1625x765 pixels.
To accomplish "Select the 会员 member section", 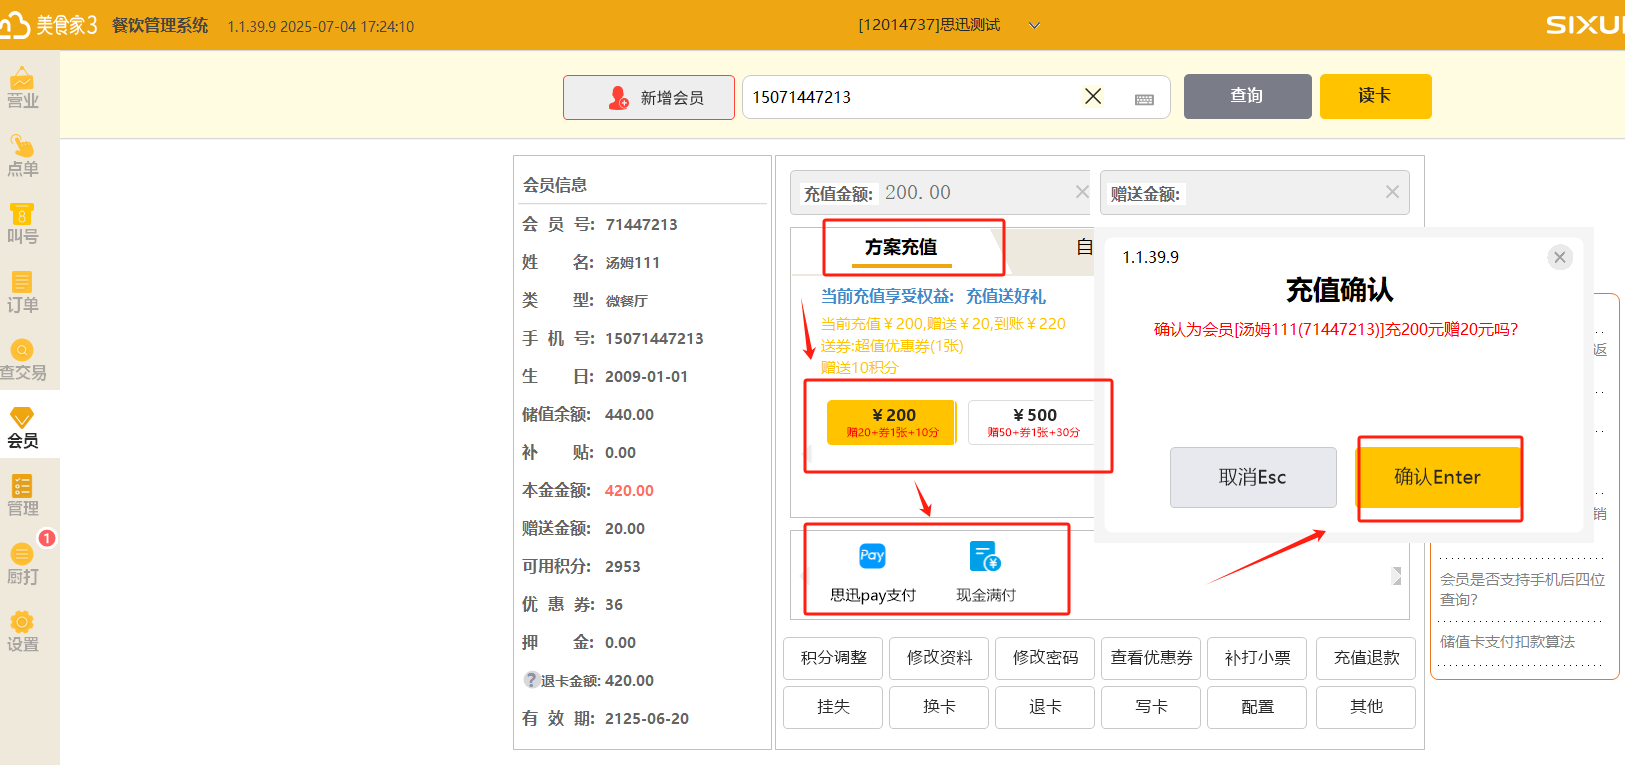I will [x=22, y=428].
